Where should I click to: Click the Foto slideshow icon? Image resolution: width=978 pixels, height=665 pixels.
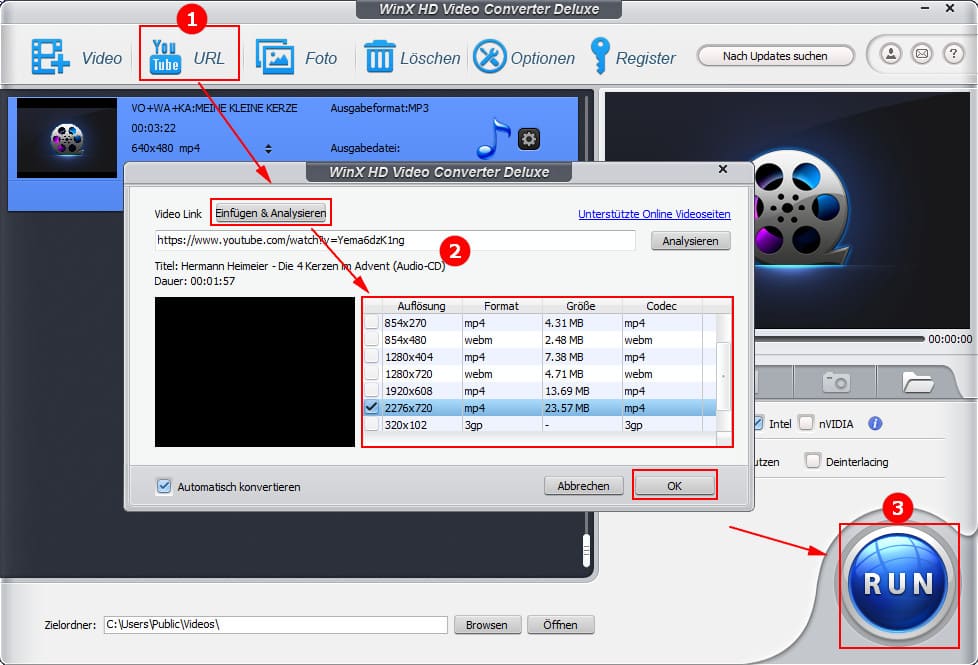pos(274,57)
